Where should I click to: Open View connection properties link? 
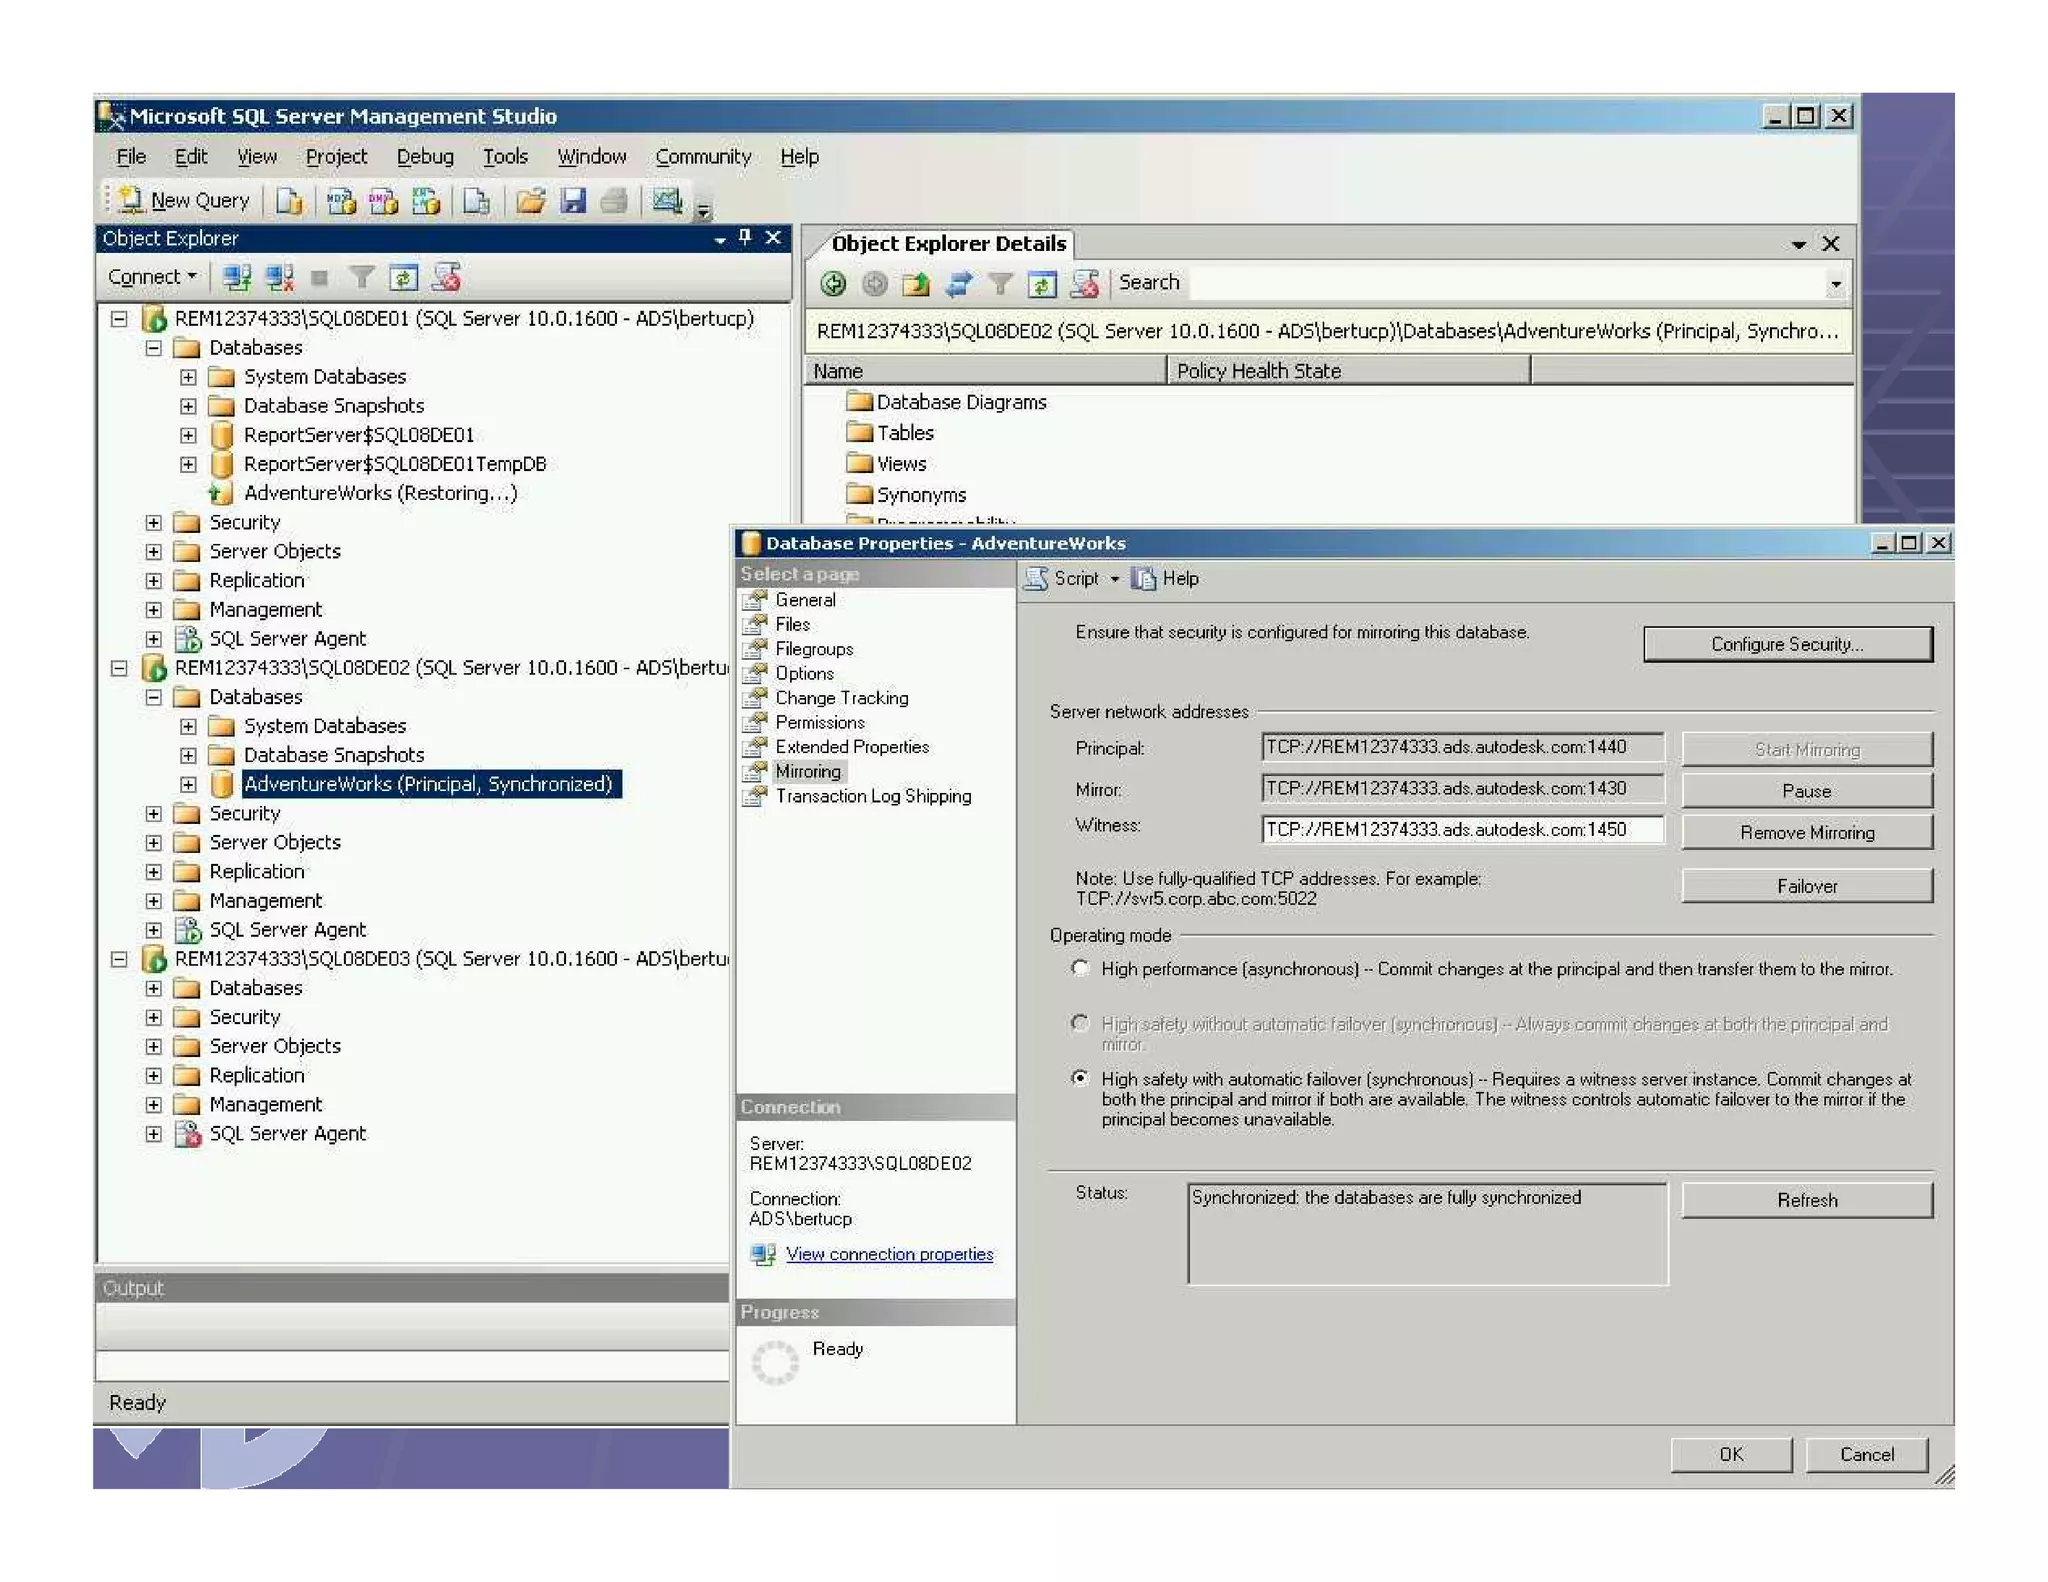point(889,1254)
